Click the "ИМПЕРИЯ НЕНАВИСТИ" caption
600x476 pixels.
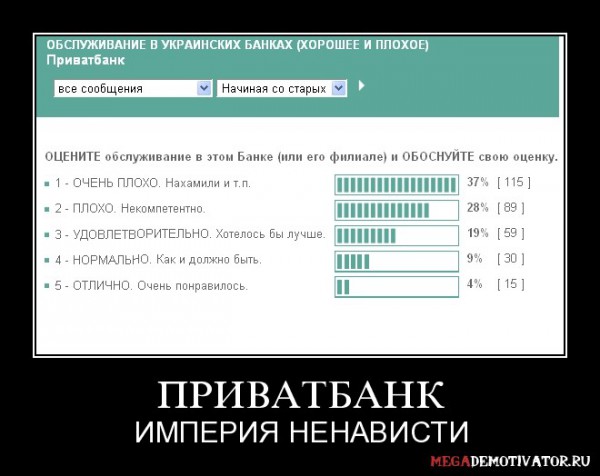(x=302, y=432)
